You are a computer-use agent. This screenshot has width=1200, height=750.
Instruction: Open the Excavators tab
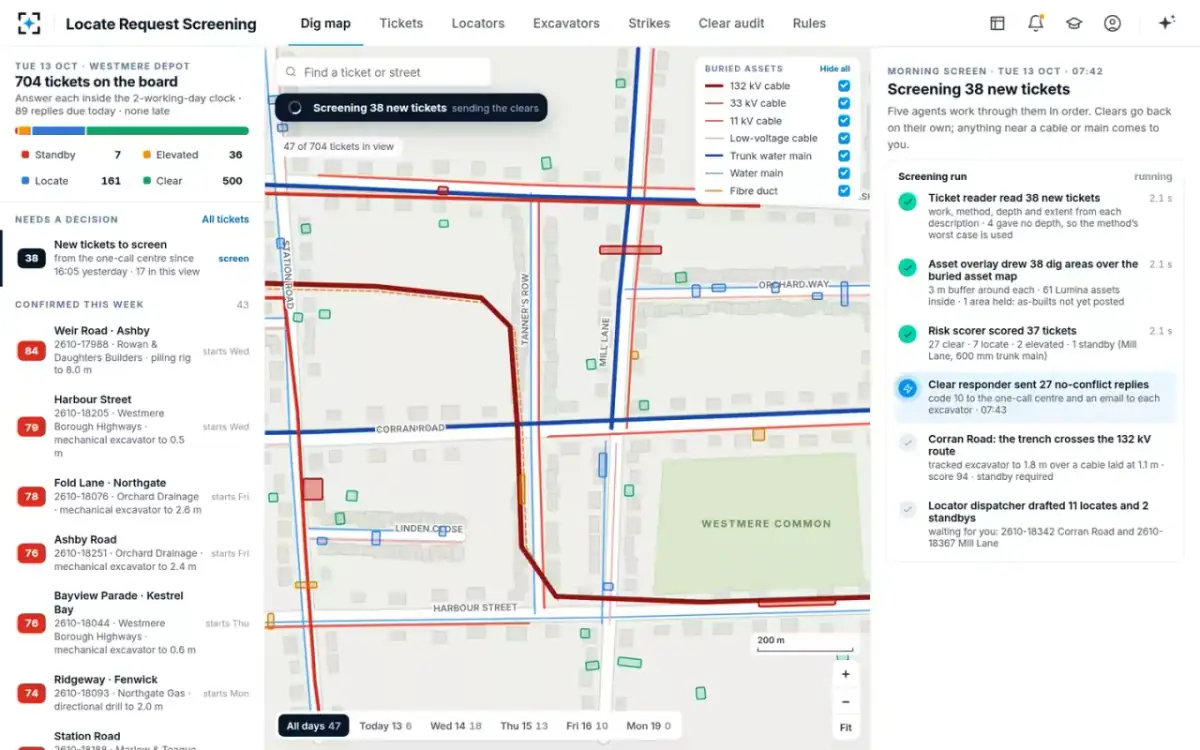click(x=566, y=23)
